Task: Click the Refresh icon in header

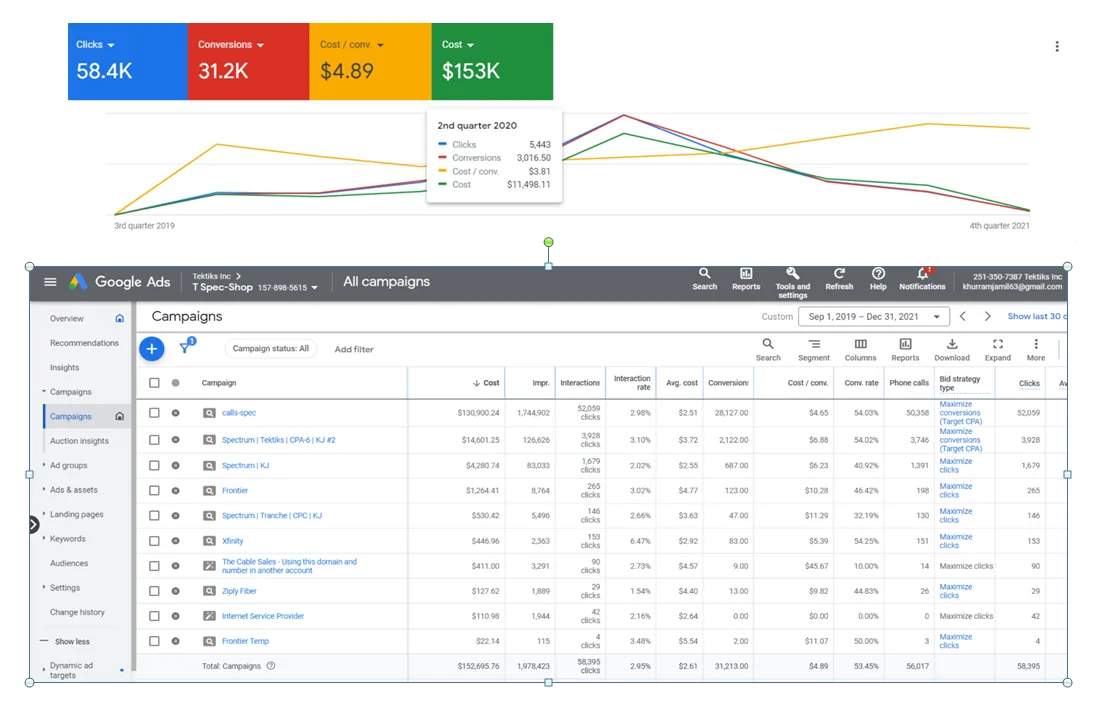Action: pos(839,274)
